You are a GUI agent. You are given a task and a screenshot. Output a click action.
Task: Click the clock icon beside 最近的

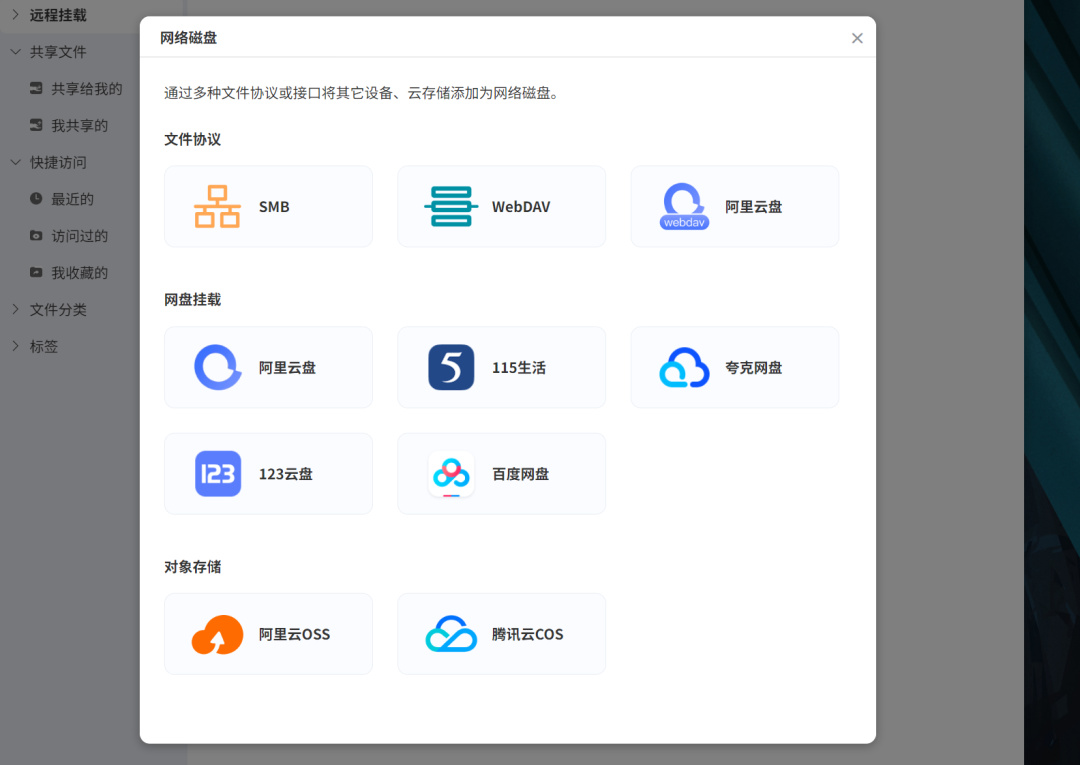point(36,198)
